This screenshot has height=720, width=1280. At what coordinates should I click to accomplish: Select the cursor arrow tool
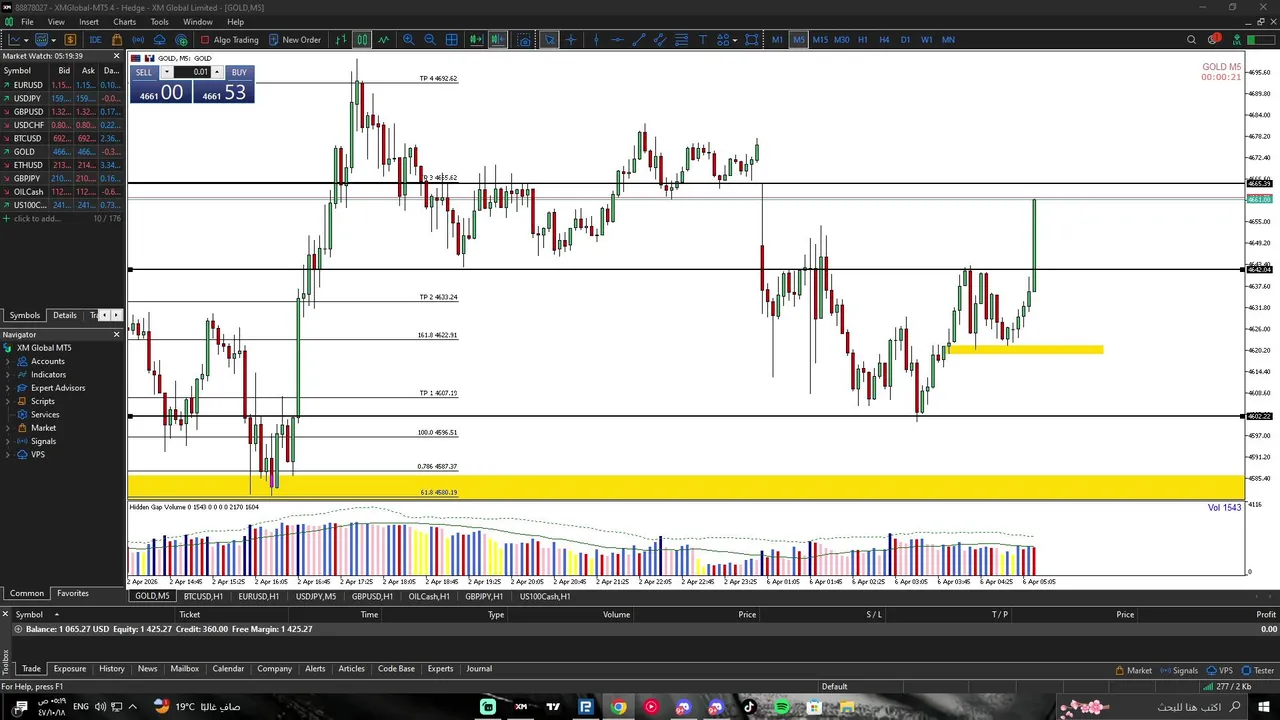pyautogui.click(x=549, y=40)
